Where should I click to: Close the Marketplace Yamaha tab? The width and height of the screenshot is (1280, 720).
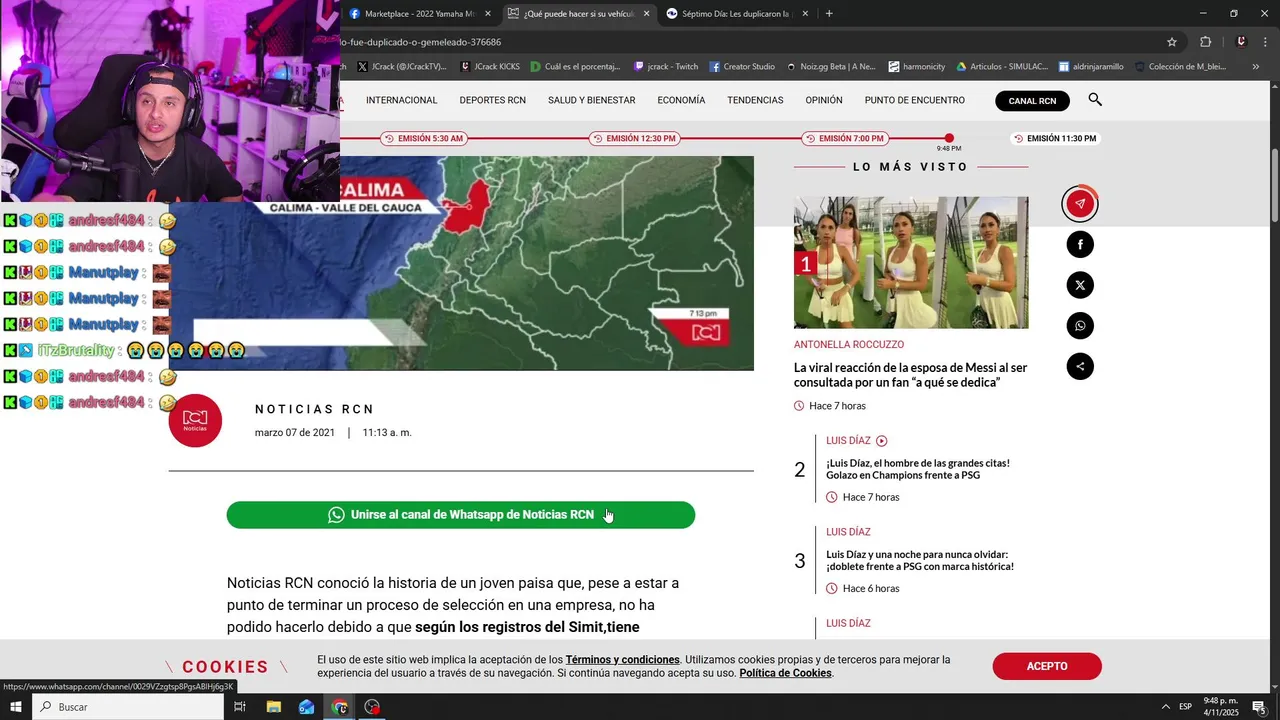[x=488, y=14]
